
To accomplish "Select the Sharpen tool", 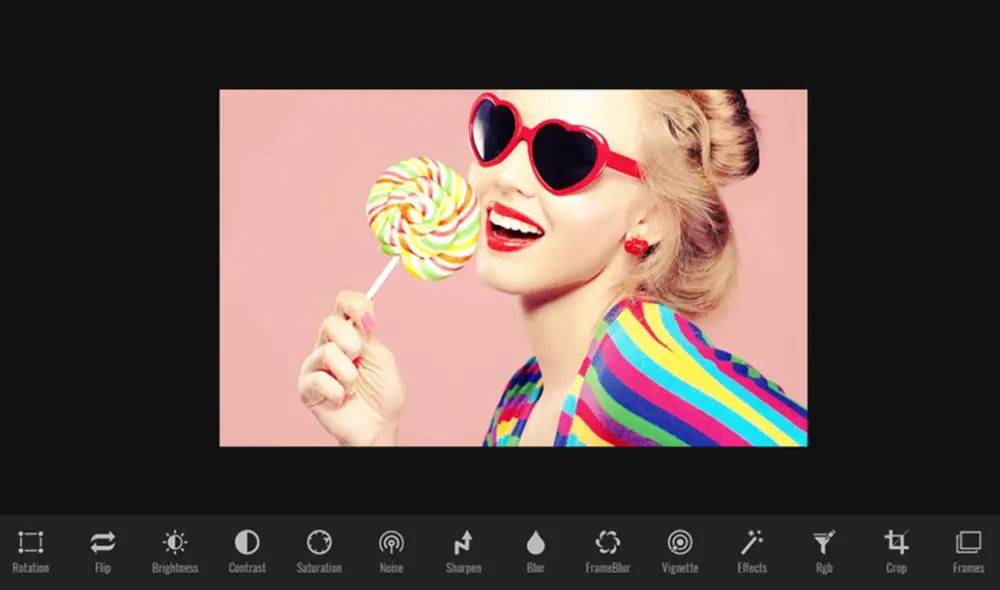I will point(462,543).
